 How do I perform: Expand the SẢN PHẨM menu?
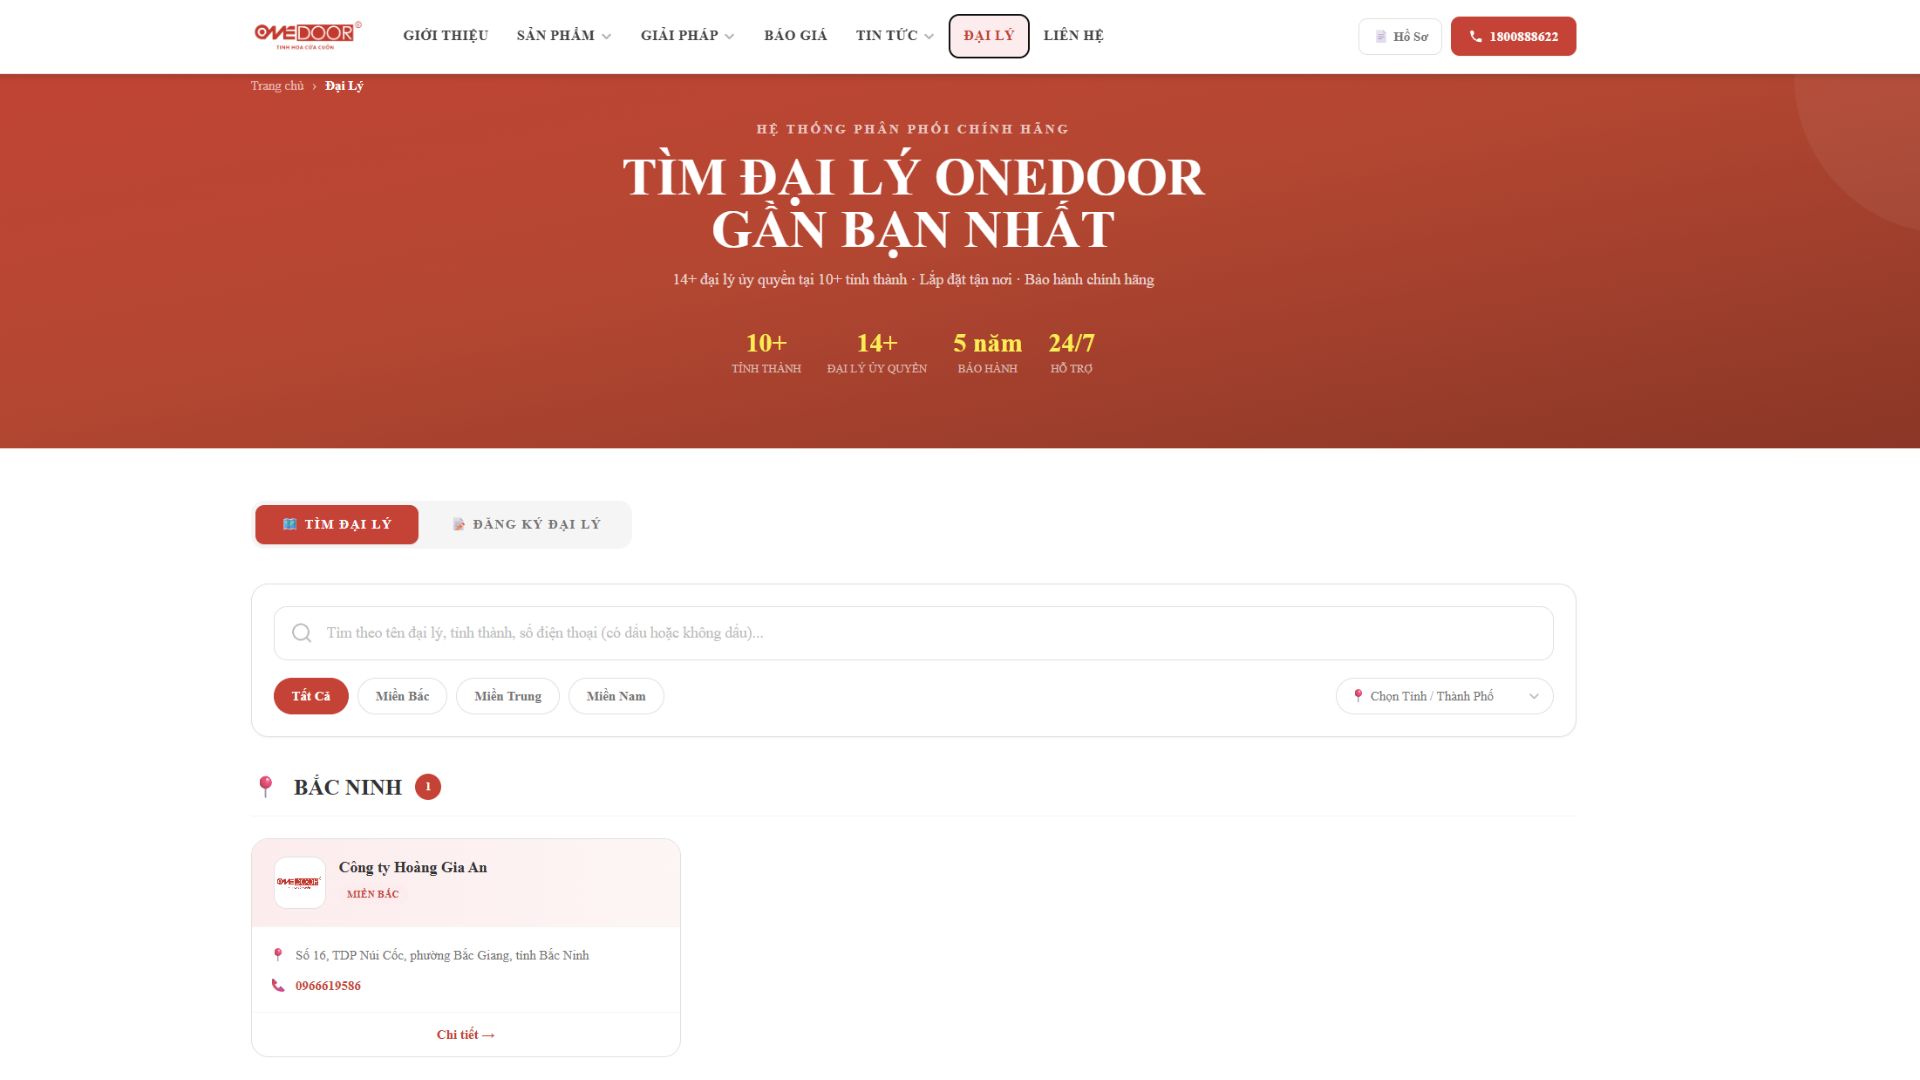(563, 35)
